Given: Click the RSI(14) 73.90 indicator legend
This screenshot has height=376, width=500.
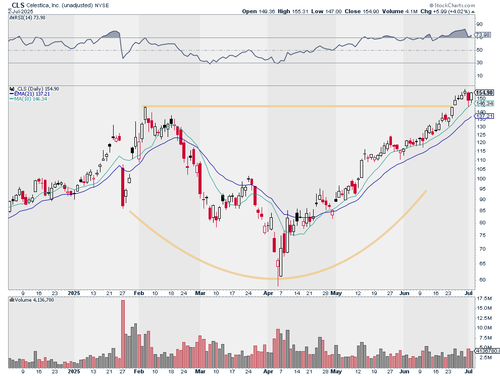Looking at the screenshot, I should pyautogui.click(x=28, y=18).
